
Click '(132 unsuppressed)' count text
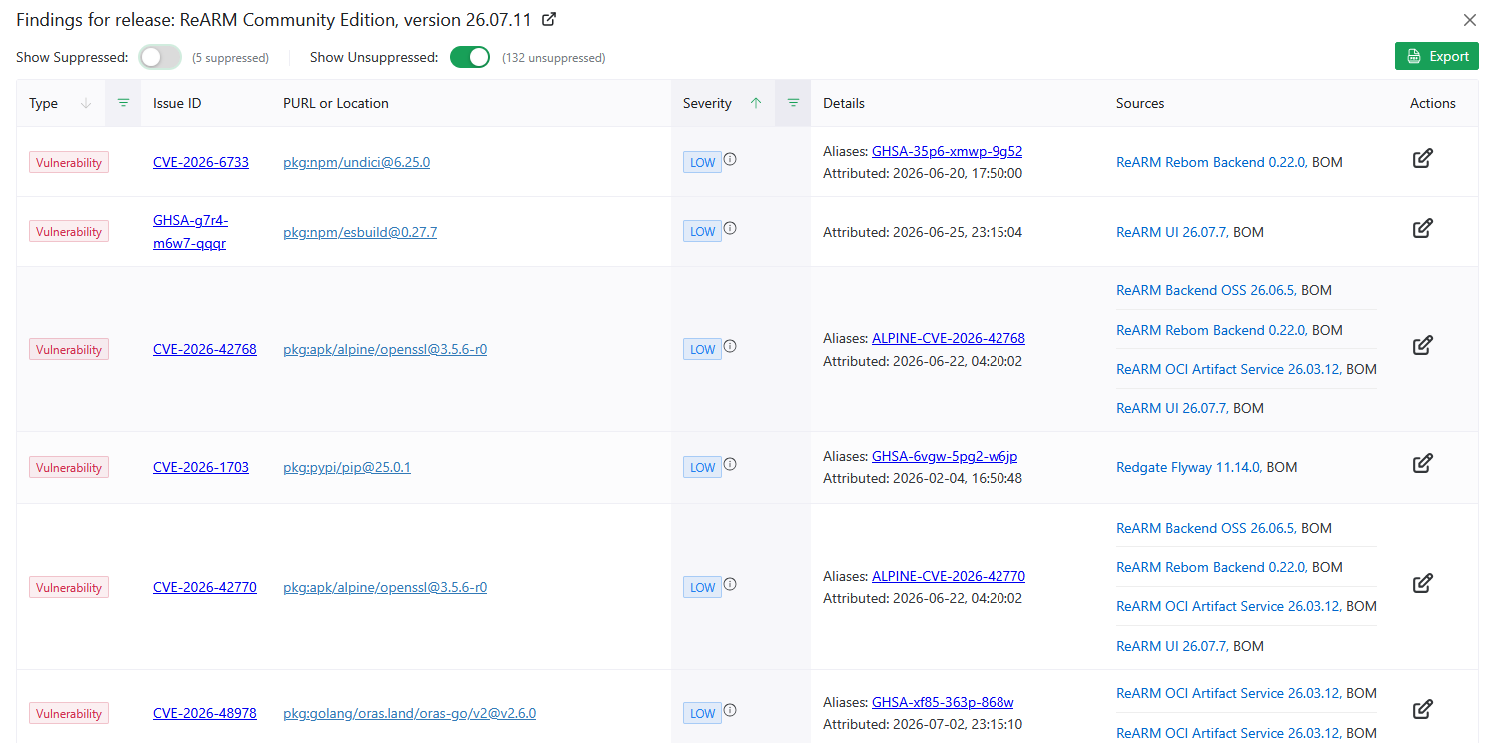[553, 58]
